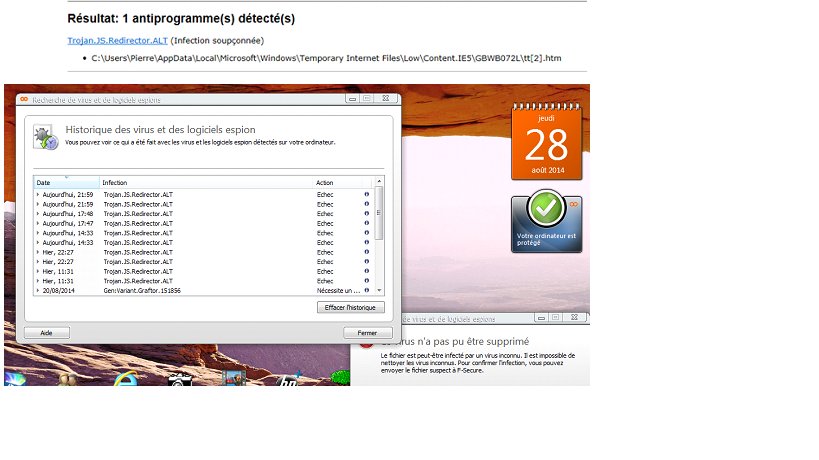Expand the first Hier, 22:27 row arrow
Image resolution: width=819 pixels, height=460 pixels.
[38, 252]
